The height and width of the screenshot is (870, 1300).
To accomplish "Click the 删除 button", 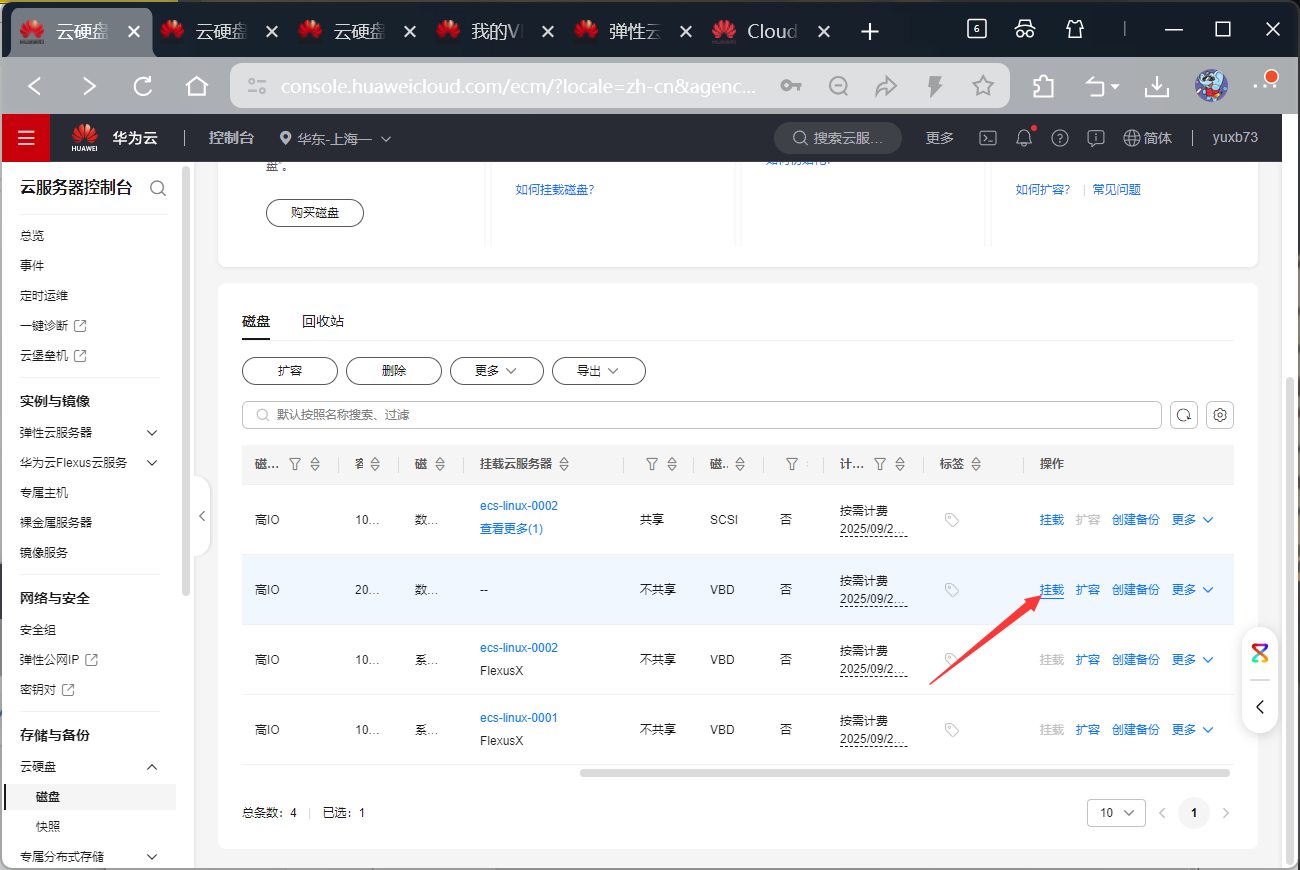I will click(394, 370).
